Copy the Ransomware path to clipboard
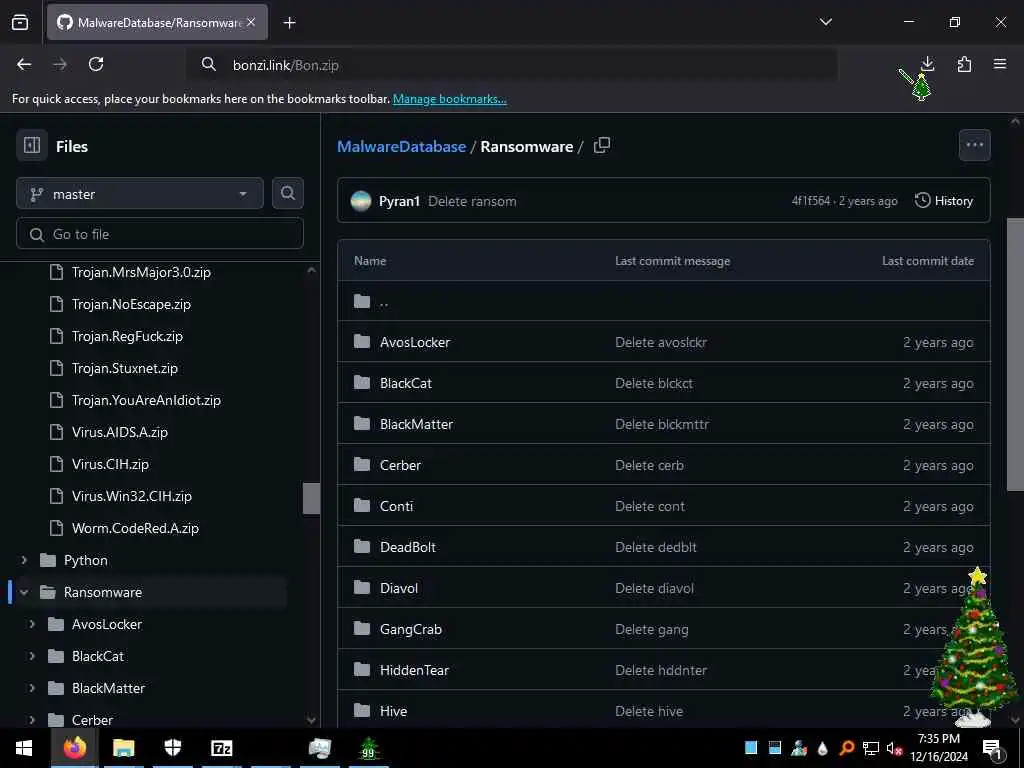Image resolution: width=1024 pixels, height=768 pixels. coord(601,146)
